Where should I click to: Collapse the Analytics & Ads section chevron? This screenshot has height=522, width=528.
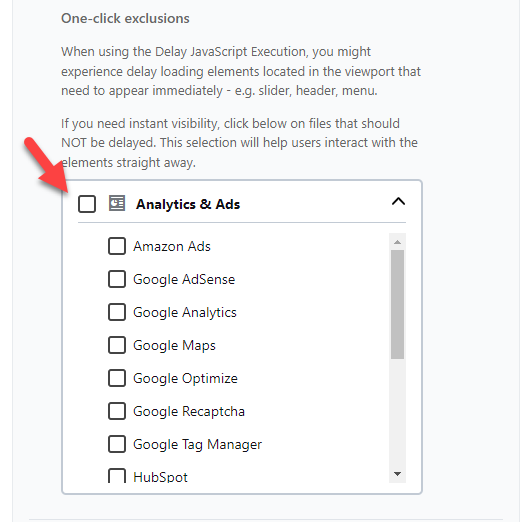pyautogui.click(x=398, y=202)
